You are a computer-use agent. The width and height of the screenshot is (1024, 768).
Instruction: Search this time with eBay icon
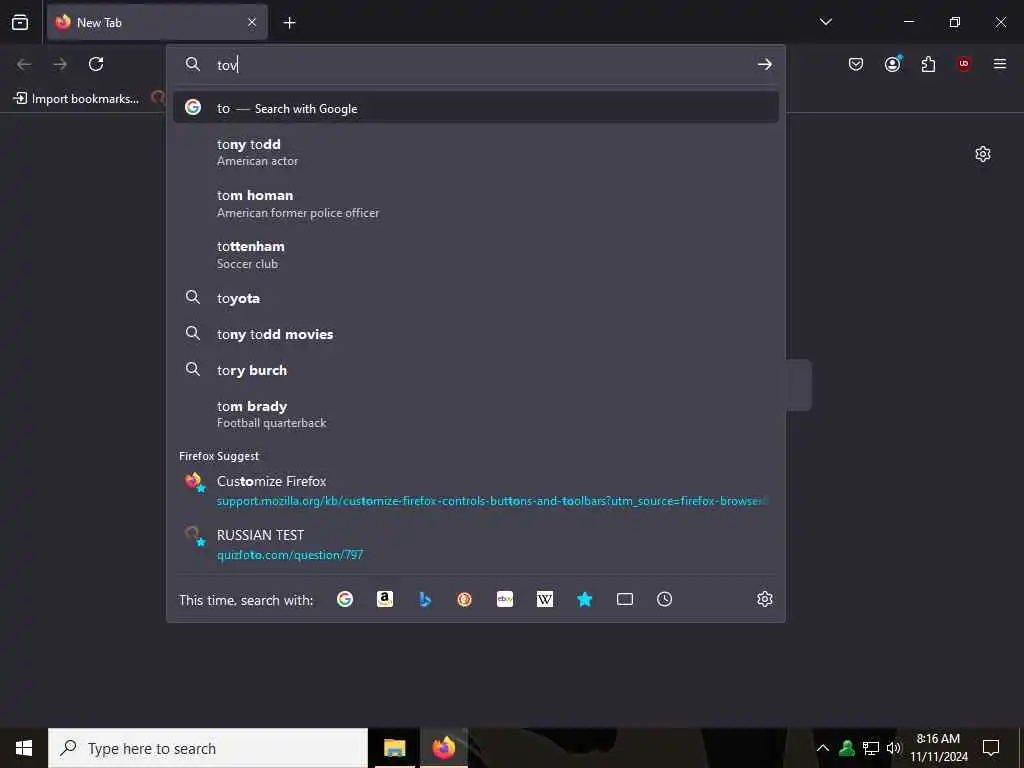(x=505, y=599)
